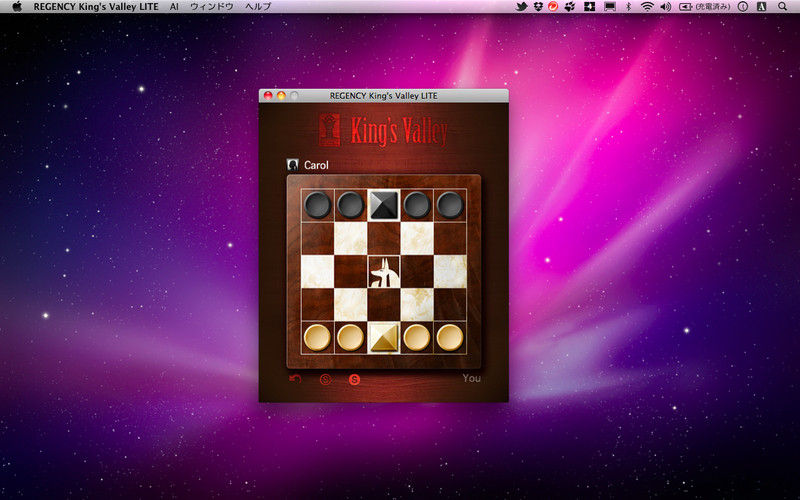Click the light square at middle row's left edge

click(x=317, y=271)
